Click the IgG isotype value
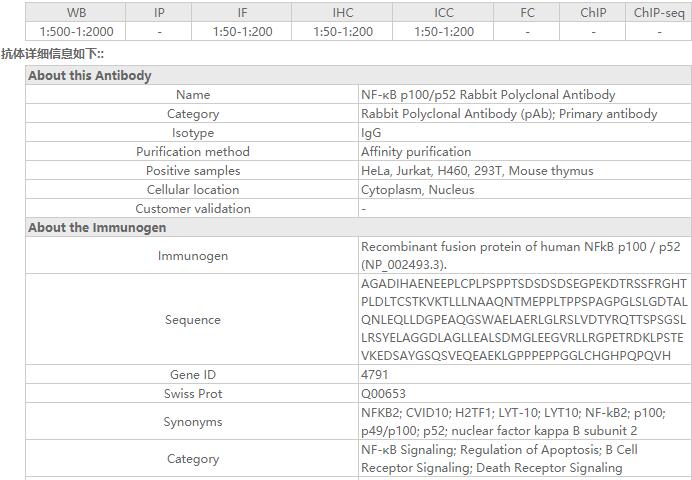This screenshot has height=480, width=692. tap(371, 133)
